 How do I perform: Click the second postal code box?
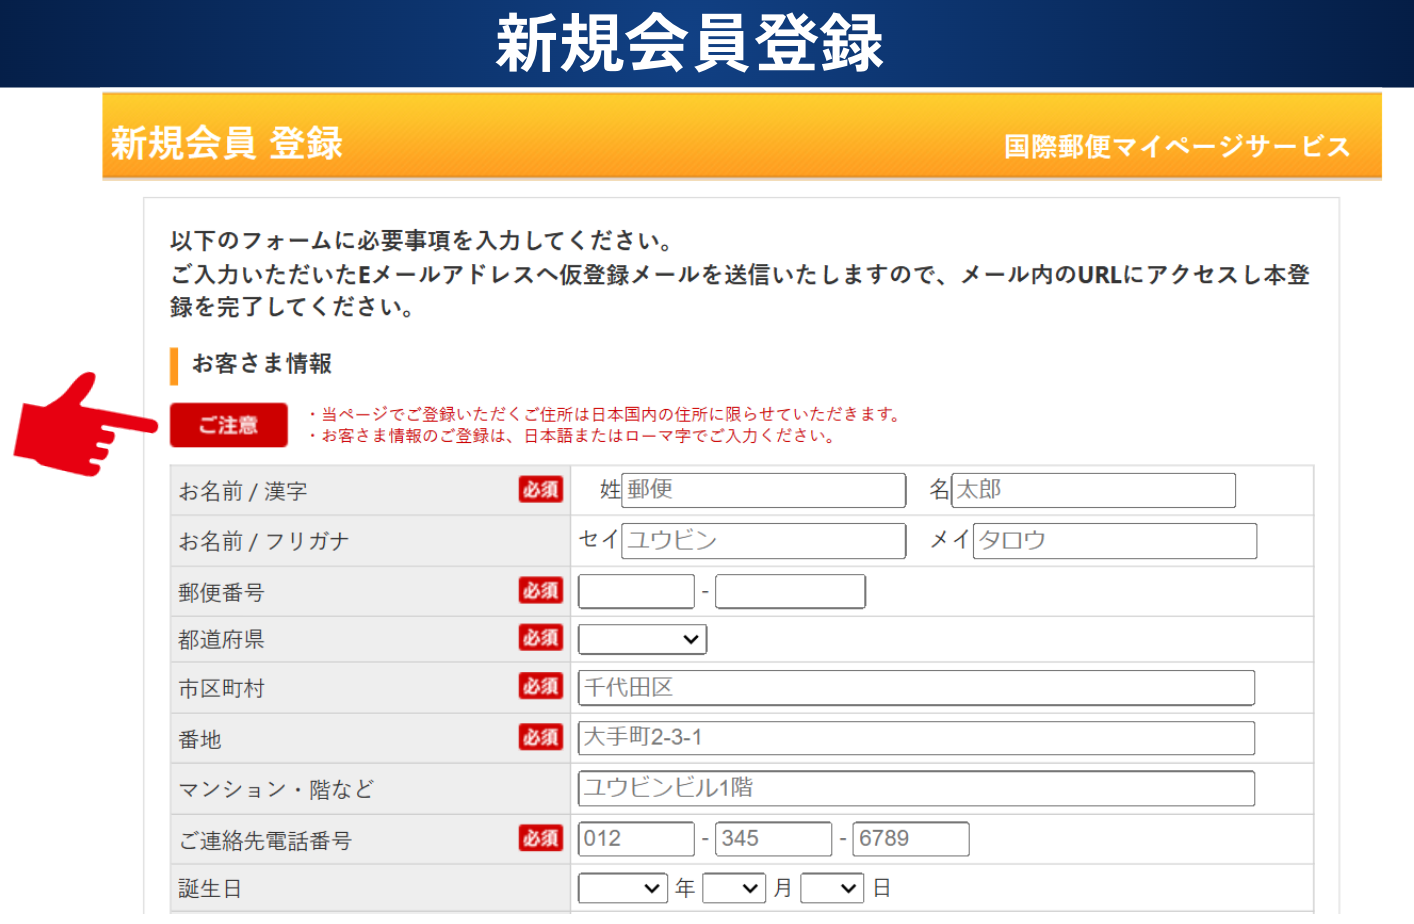790,591
